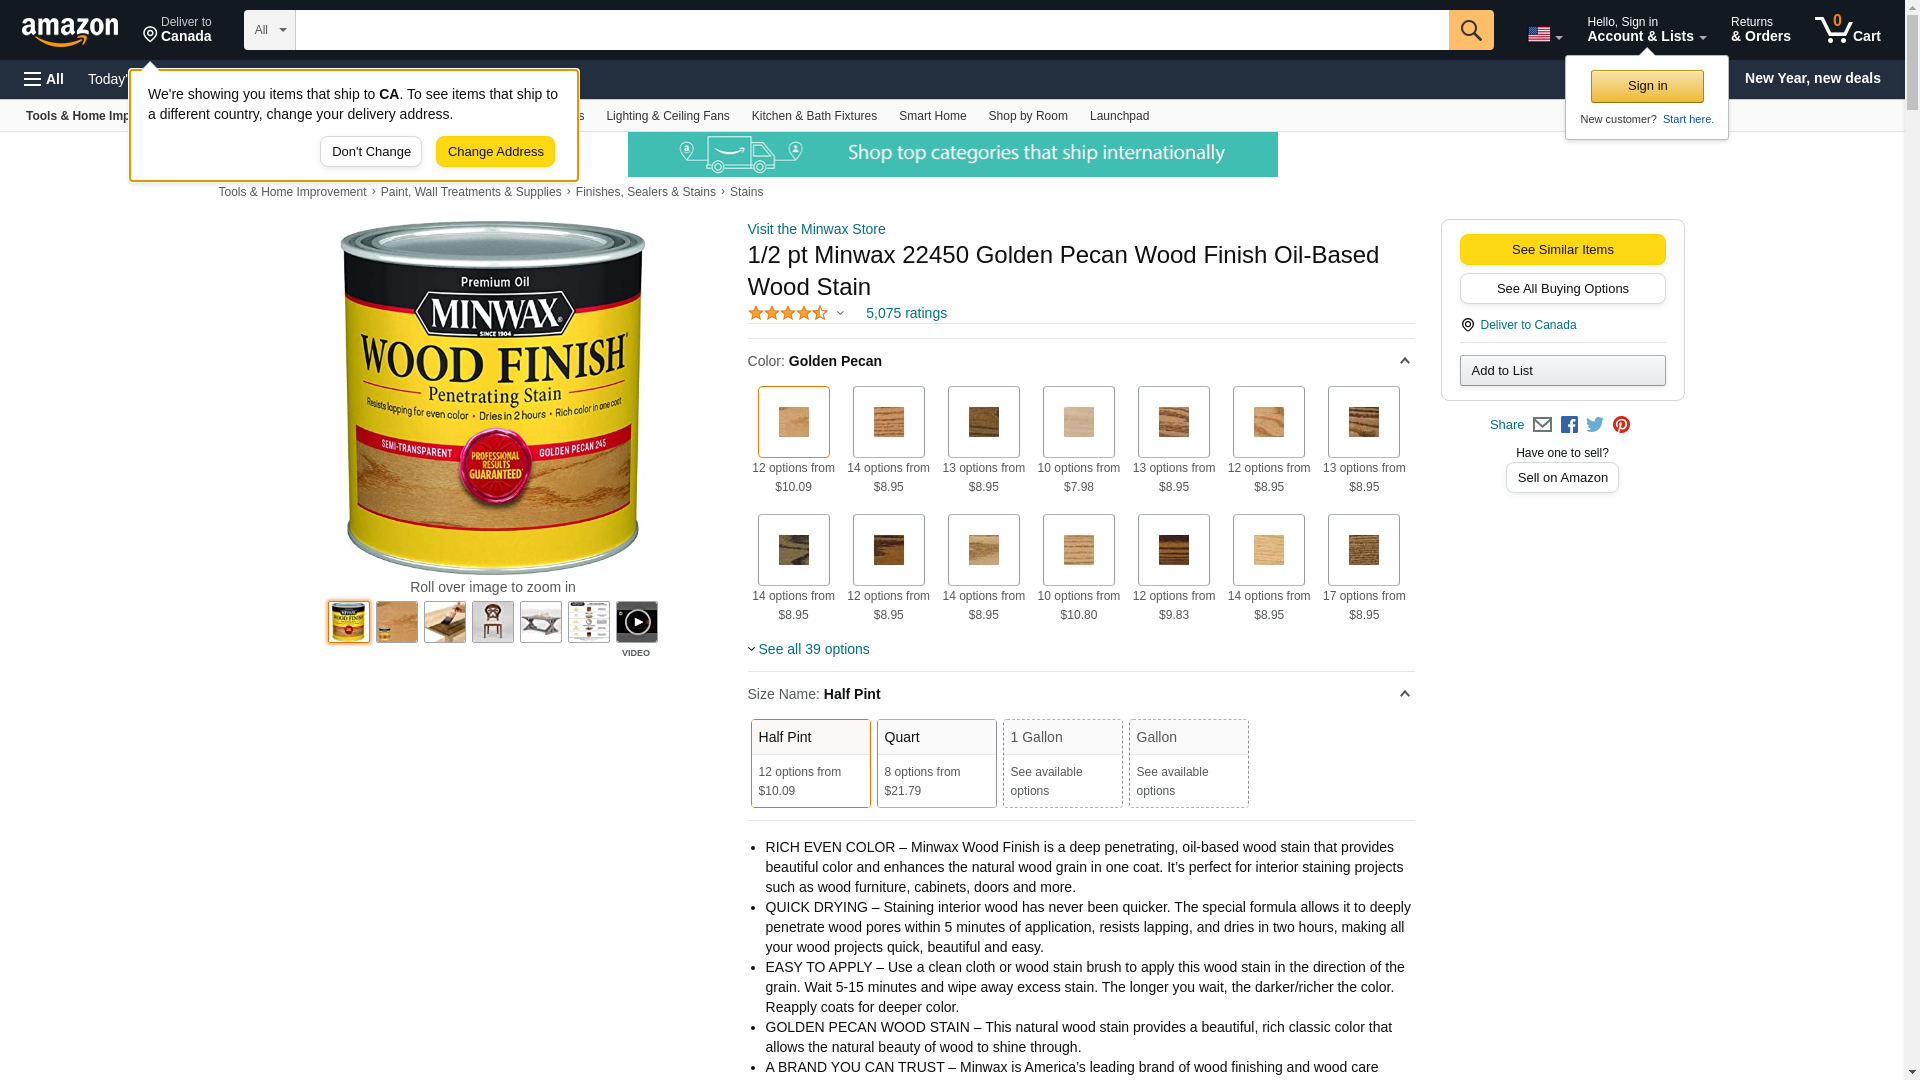The width and height of the screenshot is (1920, 1080).
Task: Expand See all 39 options
Action: (813, 649)
